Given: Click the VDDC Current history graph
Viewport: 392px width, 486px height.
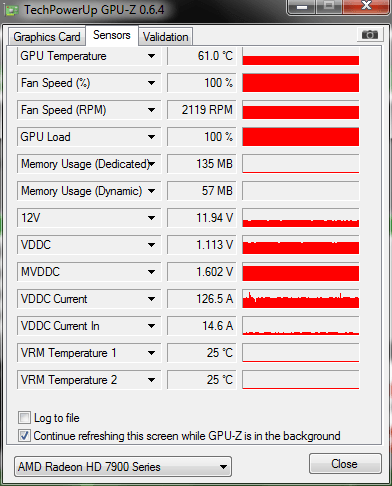Looking at the screenshot, I should tap(301, 299).
